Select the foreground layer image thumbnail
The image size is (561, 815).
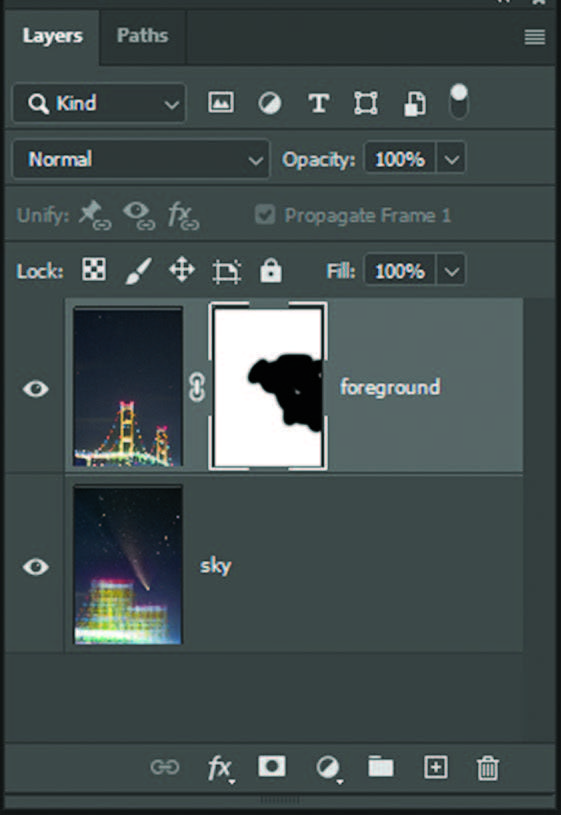(x=128, y=387)
